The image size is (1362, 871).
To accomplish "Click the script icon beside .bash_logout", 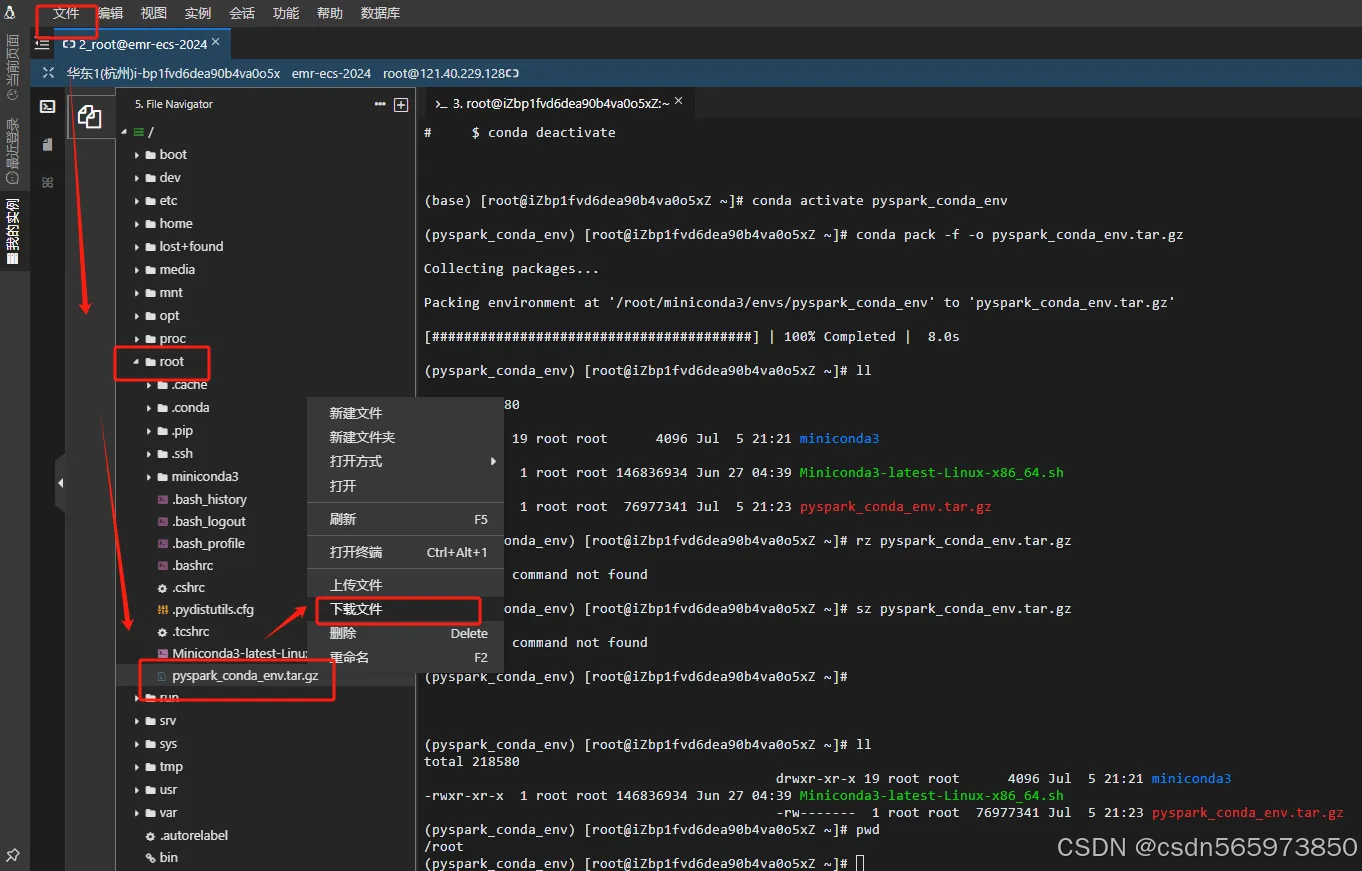I will point(163,522).
